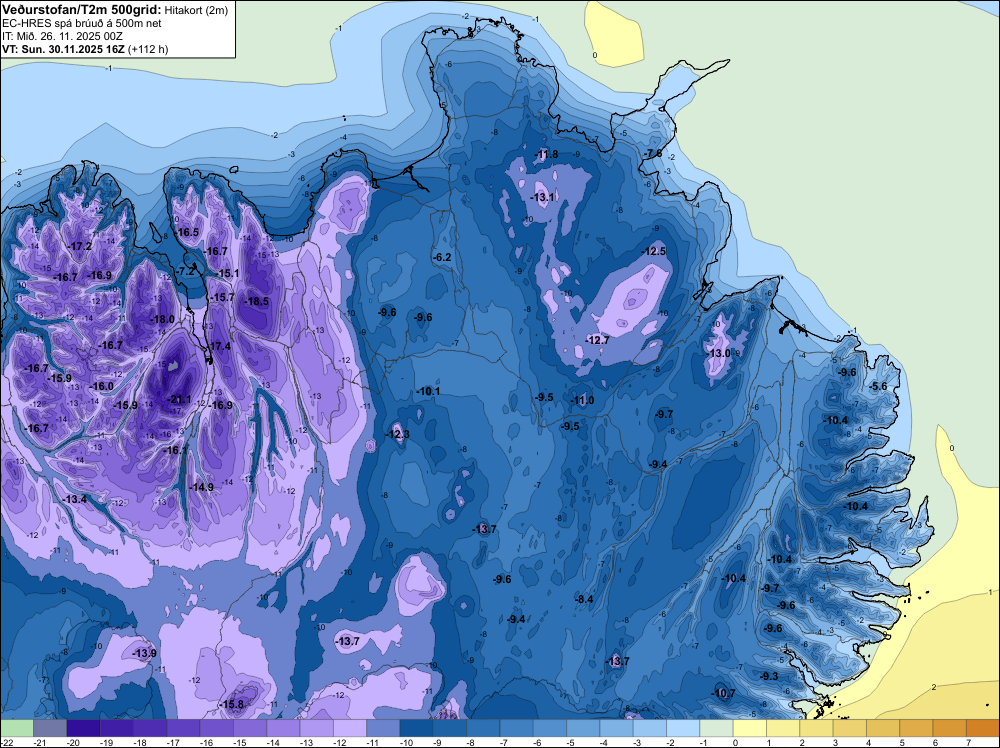Click the -14.9 temperature label
Viewport: 1000px width, 748px height.
202,487
